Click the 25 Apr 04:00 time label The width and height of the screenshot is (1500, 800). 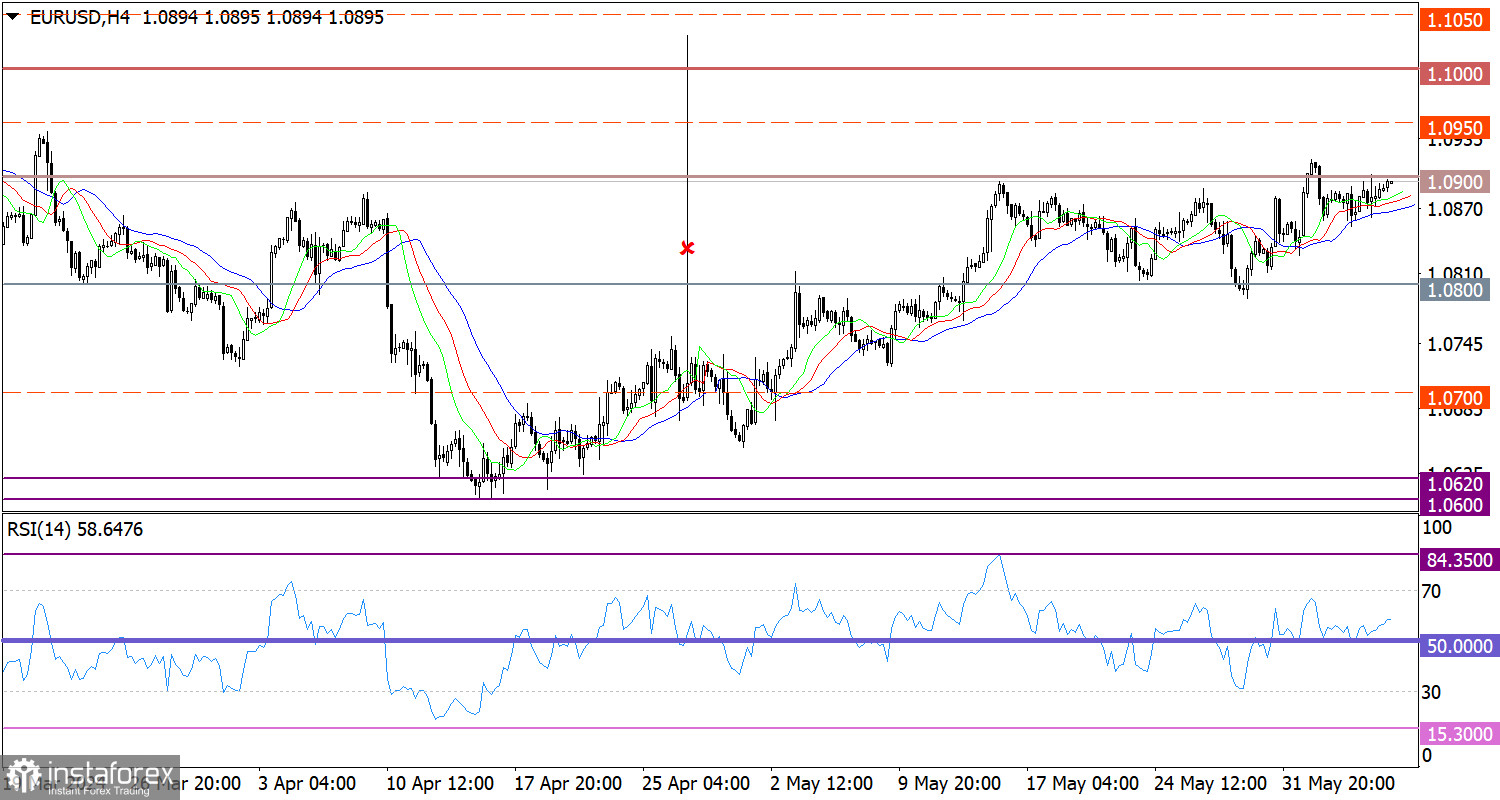698,782
